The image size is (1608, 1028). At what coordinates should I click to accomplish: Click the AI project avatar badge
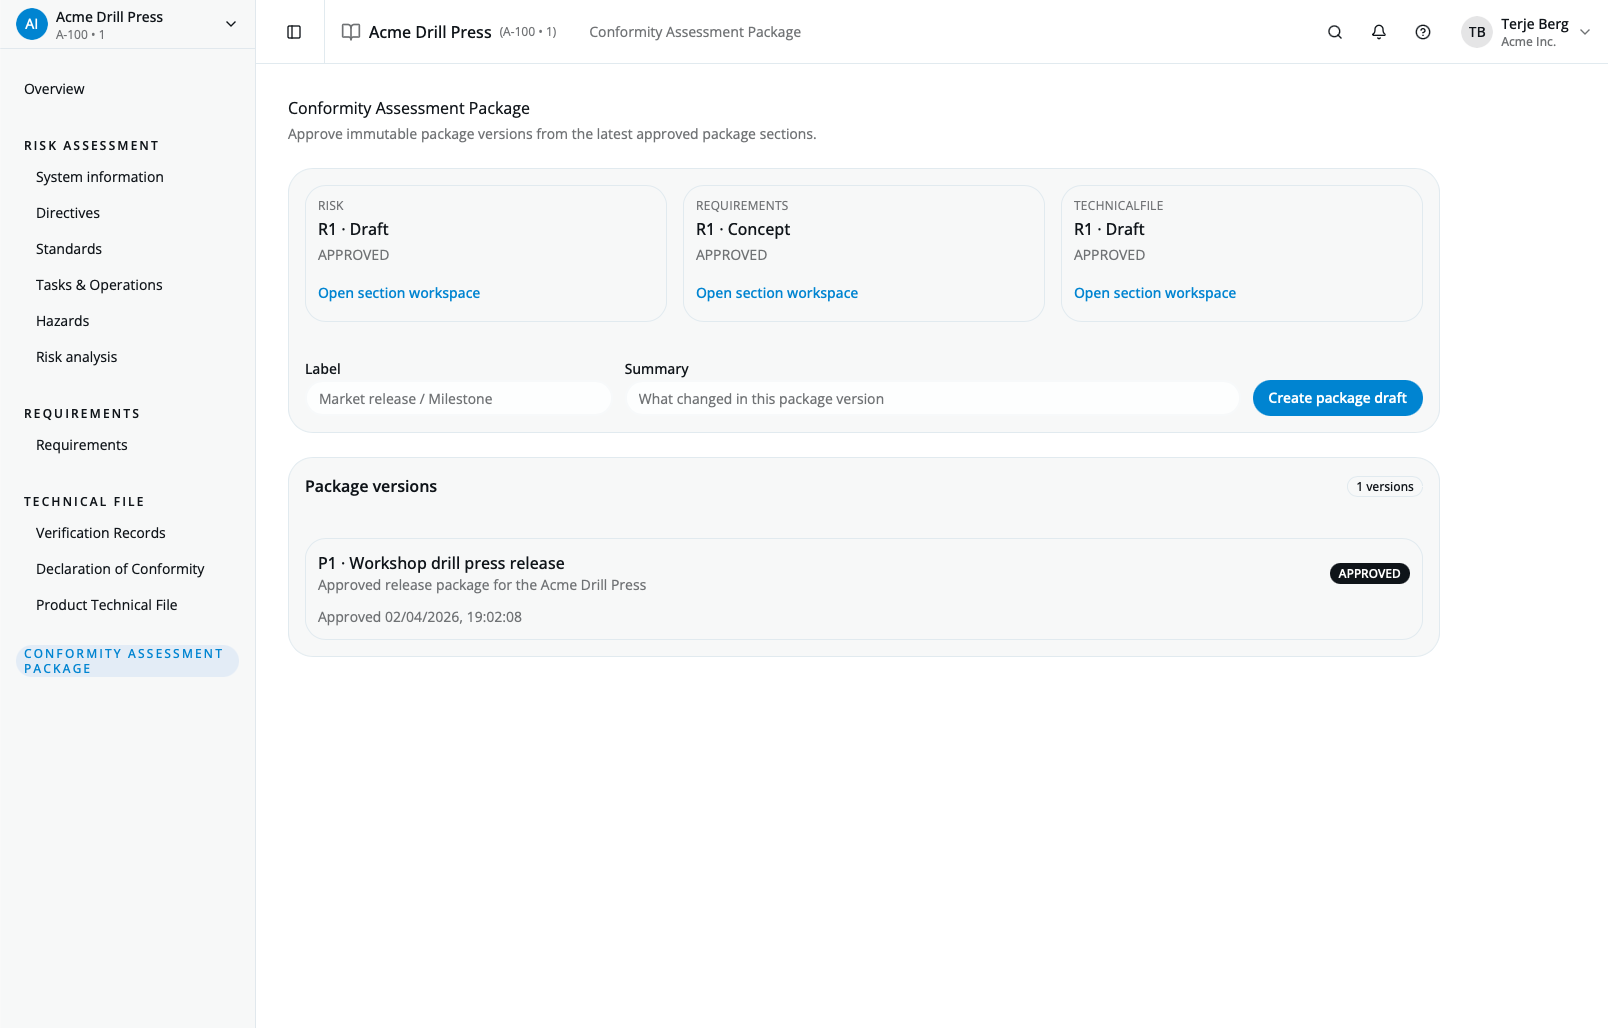[x=32, y=24]
